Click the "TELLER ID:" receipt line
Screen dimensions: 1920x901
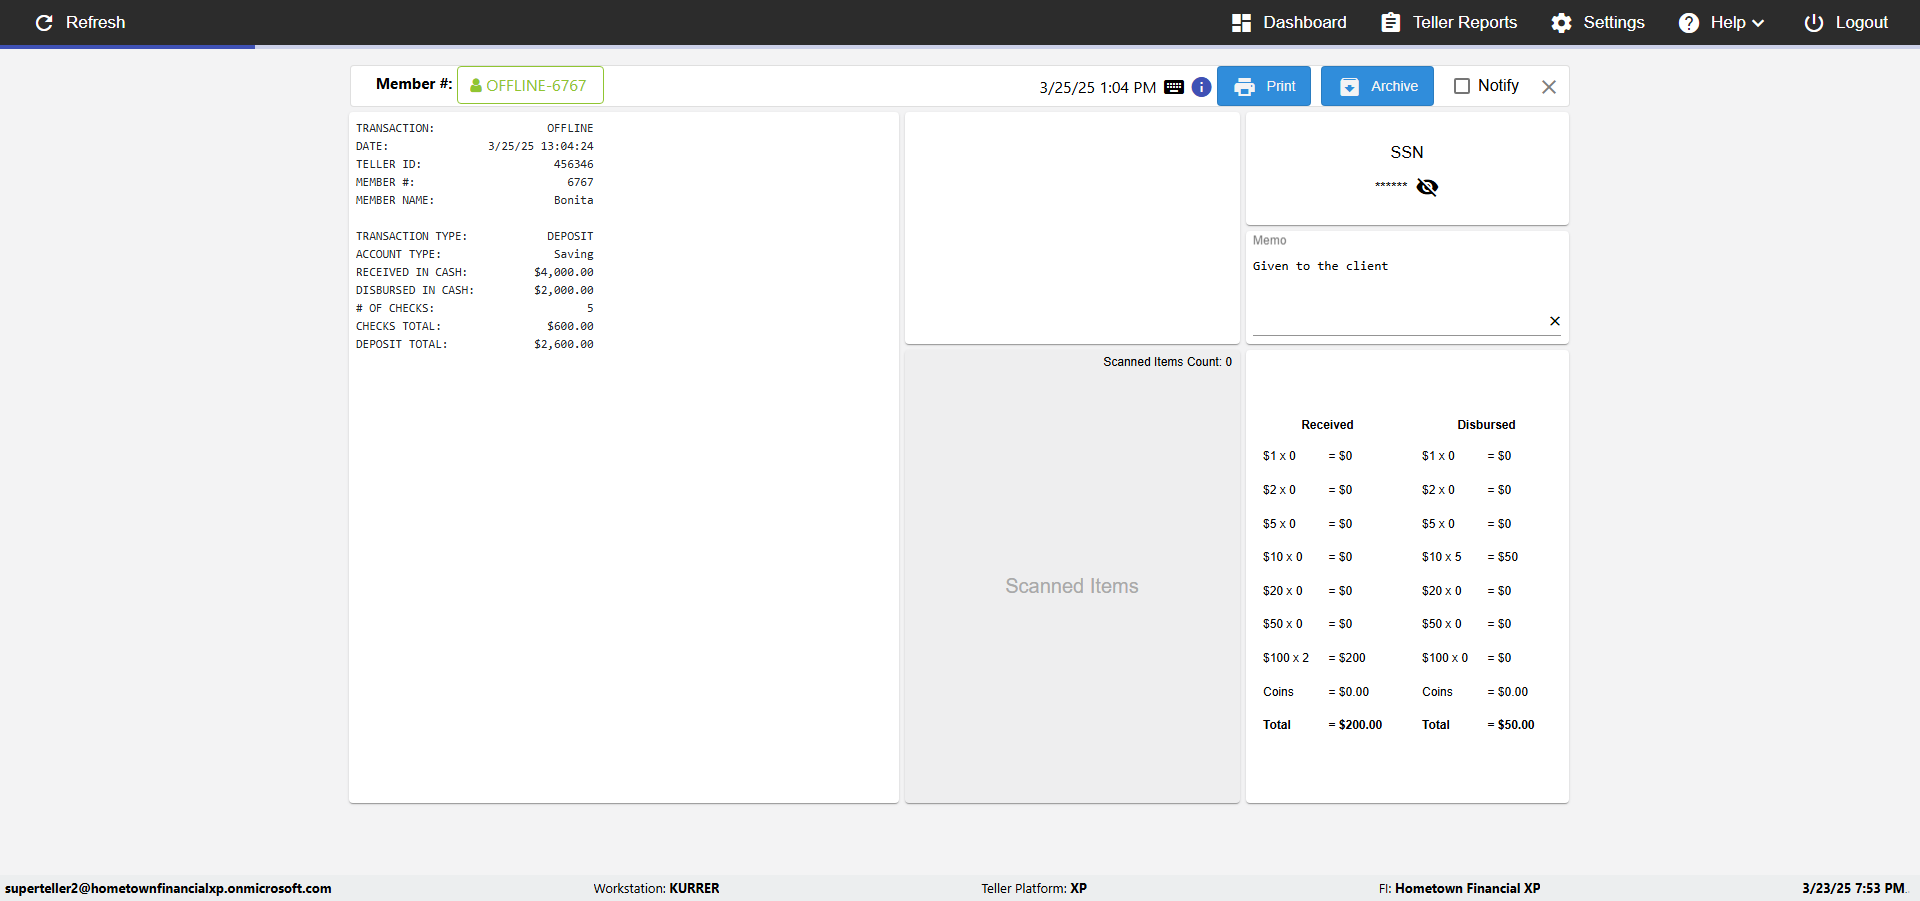coord(474,164)
